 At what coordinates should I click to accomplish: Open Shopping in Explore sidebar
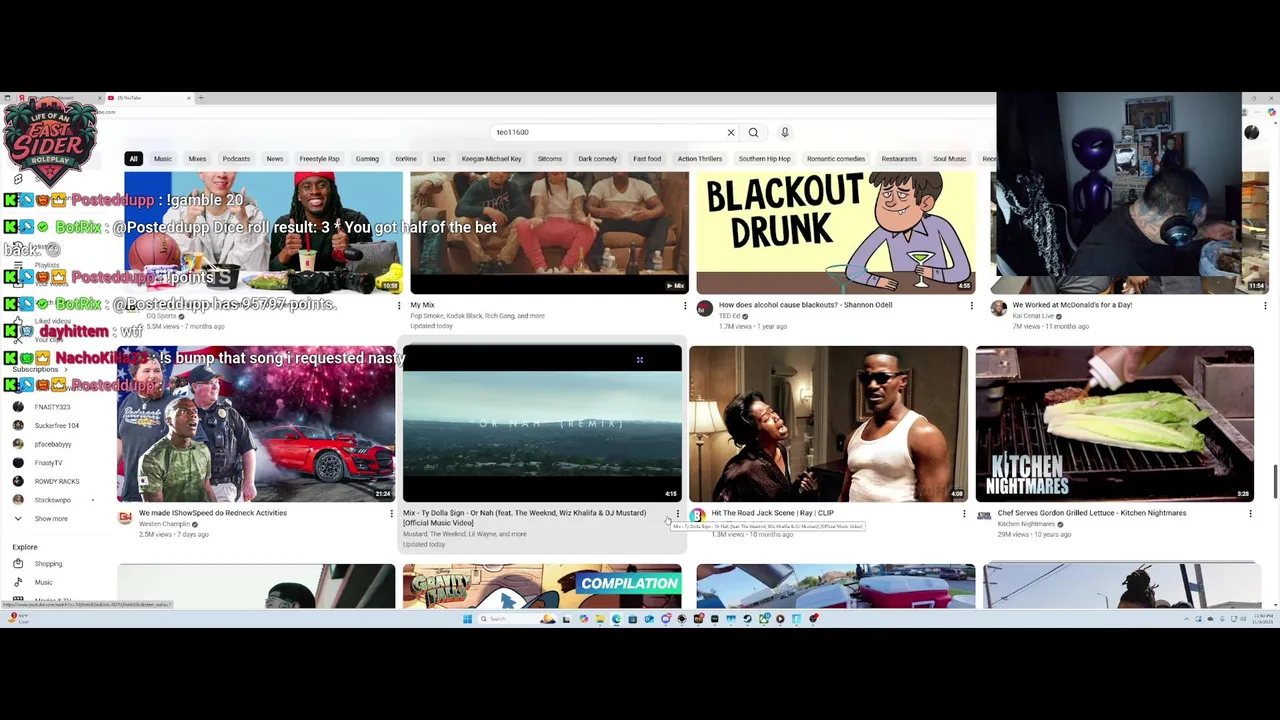click(x=48, y=564)
